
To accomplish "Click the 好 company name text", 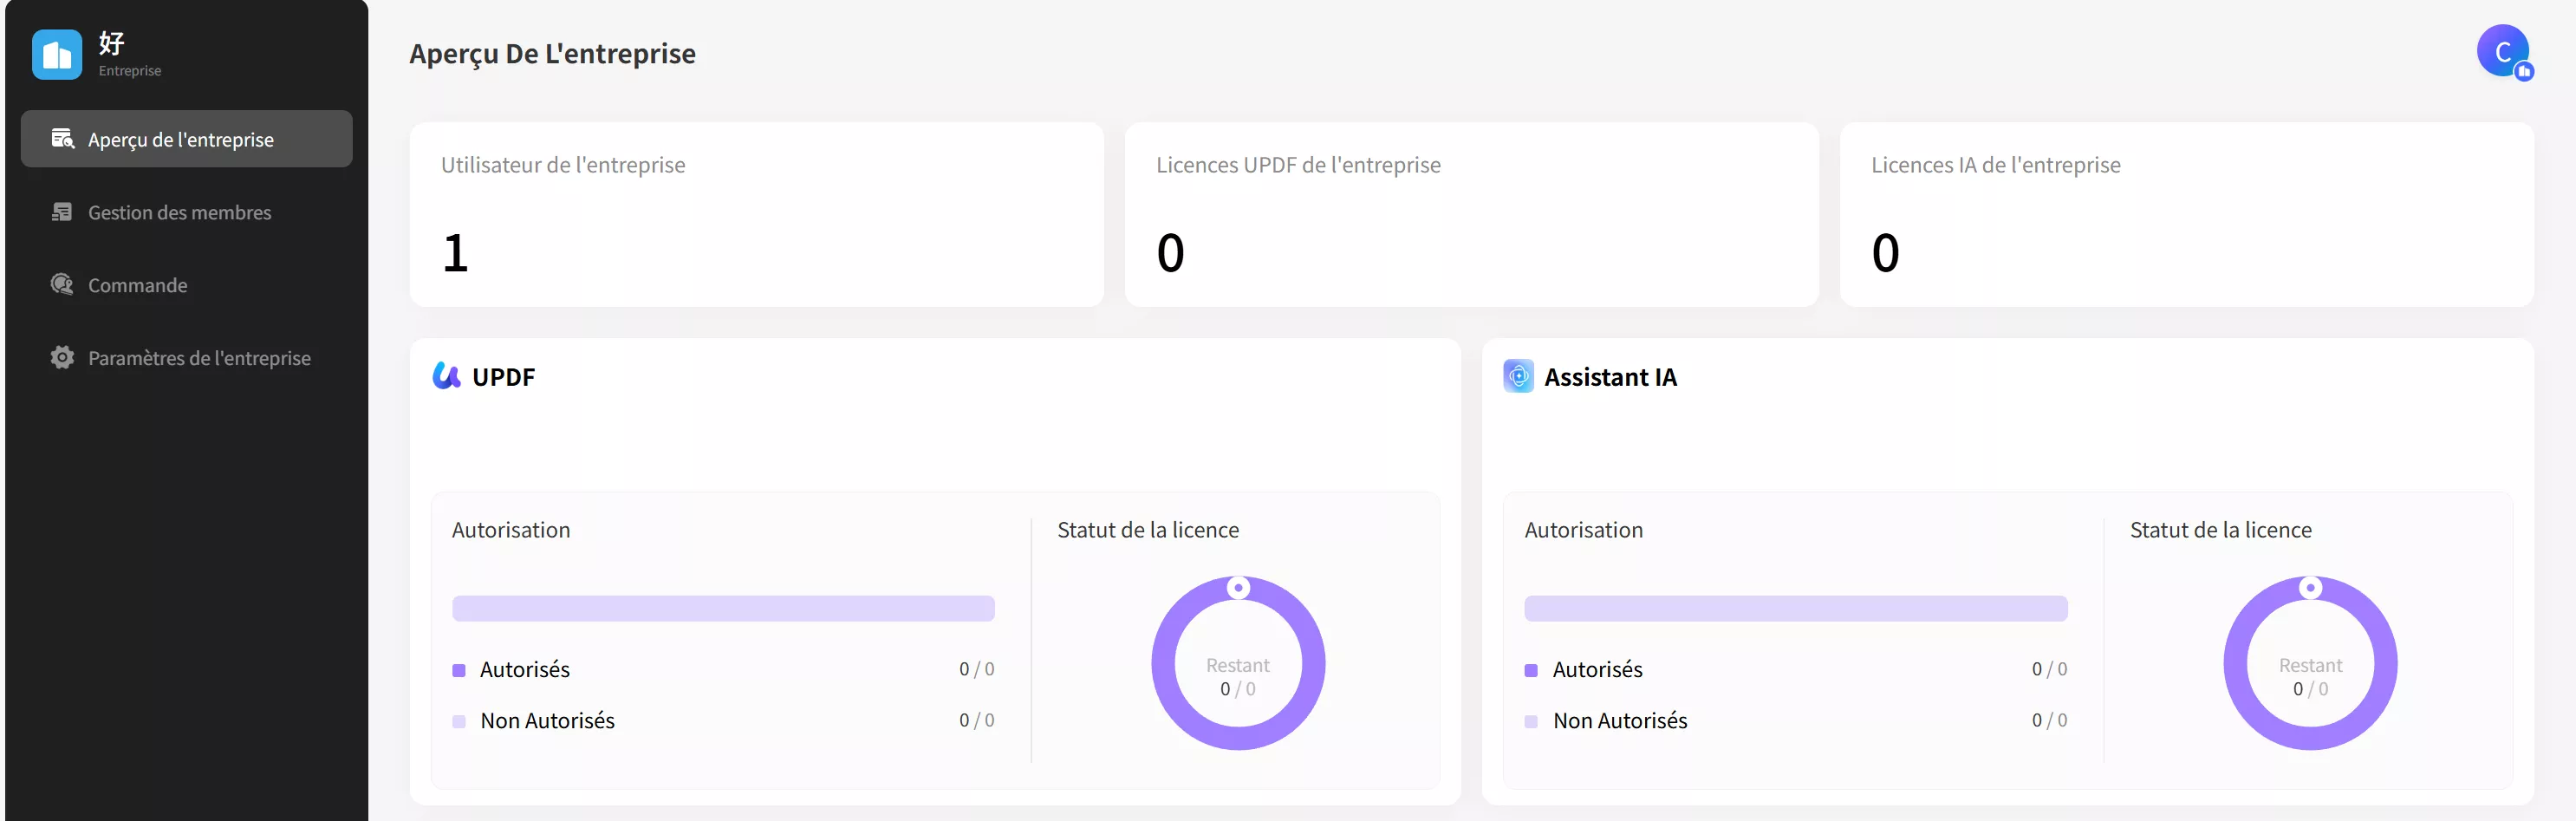I will click(112, 43).
